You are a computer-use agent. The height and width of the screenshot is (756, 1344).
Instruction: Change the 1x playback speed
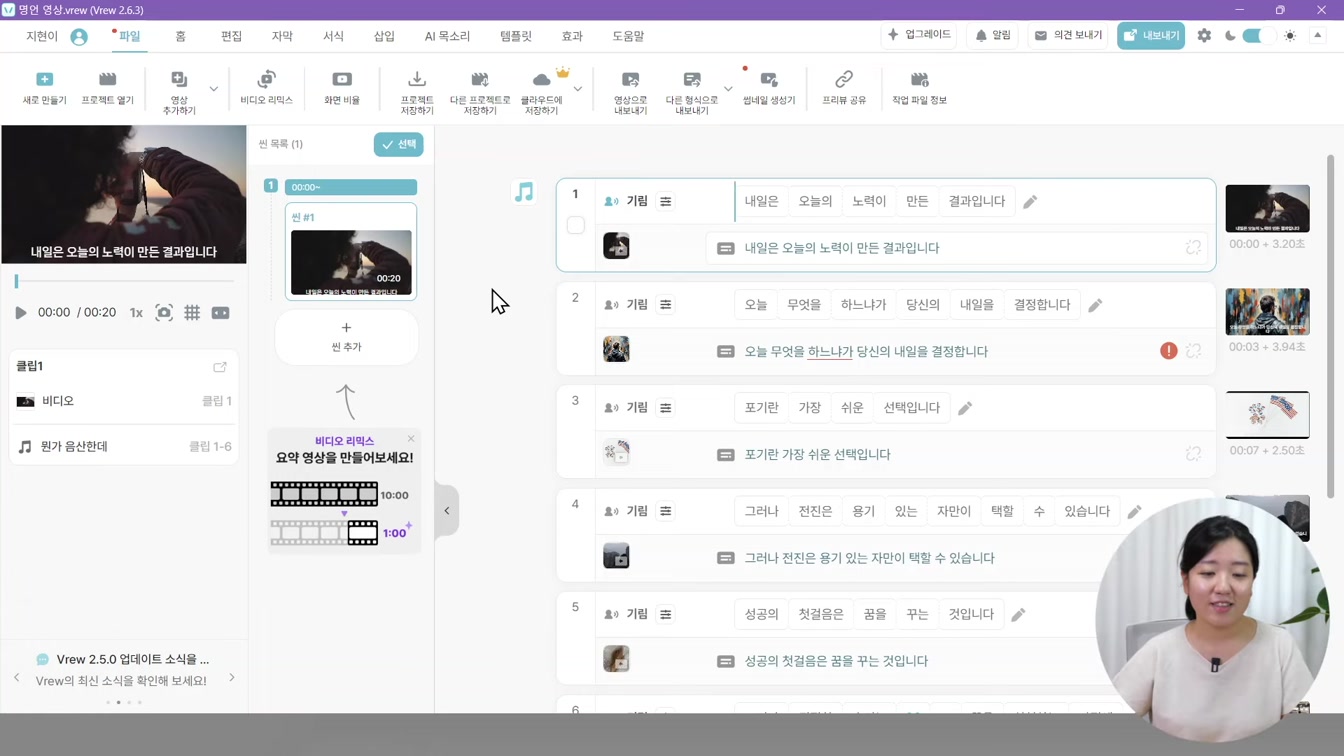(136, 313)
